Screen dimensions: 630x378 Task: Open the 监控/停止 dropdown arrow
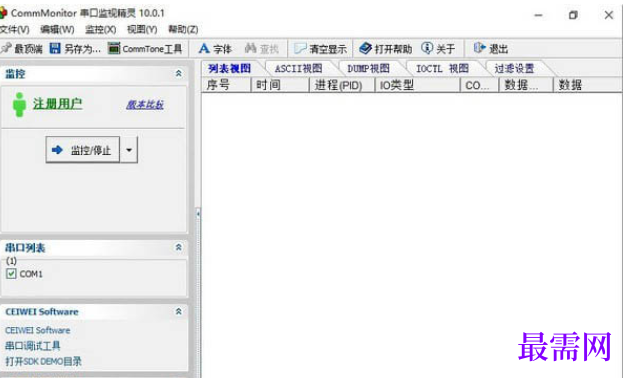(x=129, y=150)
